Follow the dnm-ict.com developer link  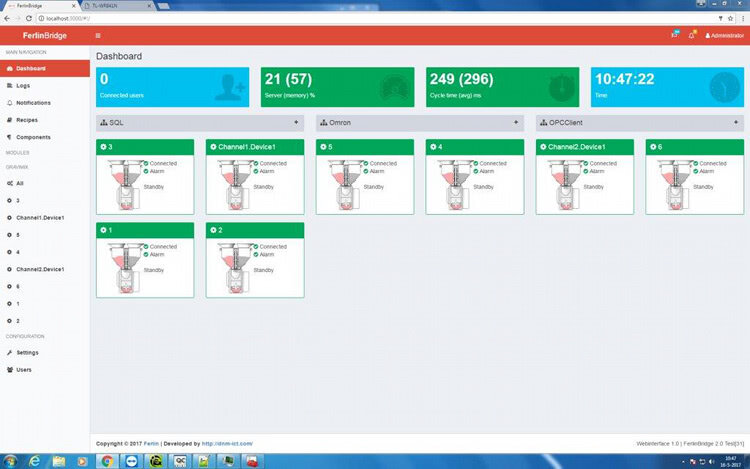[x=227, y=444]
